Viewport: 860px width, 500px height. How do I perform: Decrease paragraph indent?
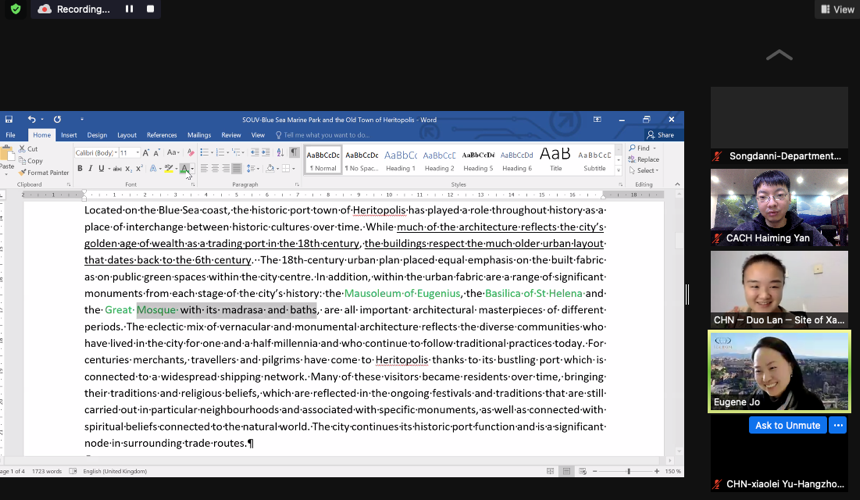coord(254,152)
